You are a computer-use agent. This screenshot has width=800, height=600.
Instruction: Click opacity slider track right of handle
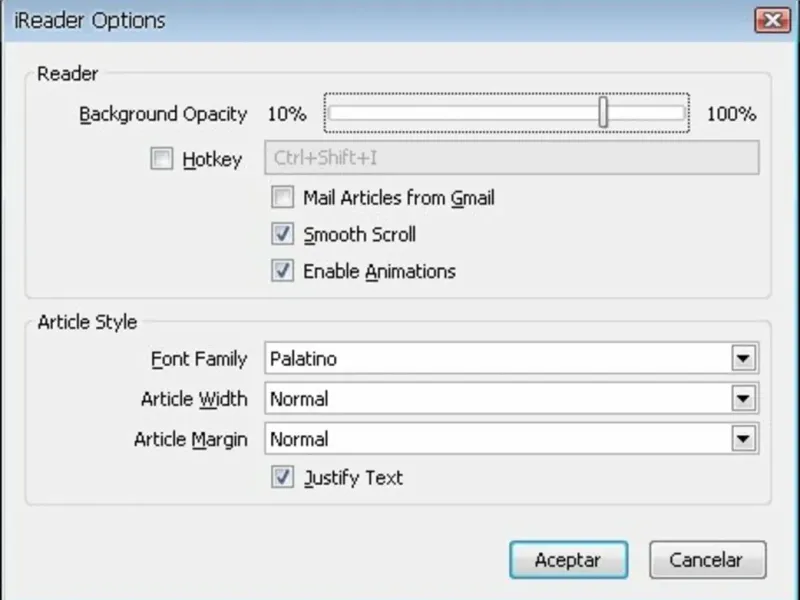tap(648, 113)
